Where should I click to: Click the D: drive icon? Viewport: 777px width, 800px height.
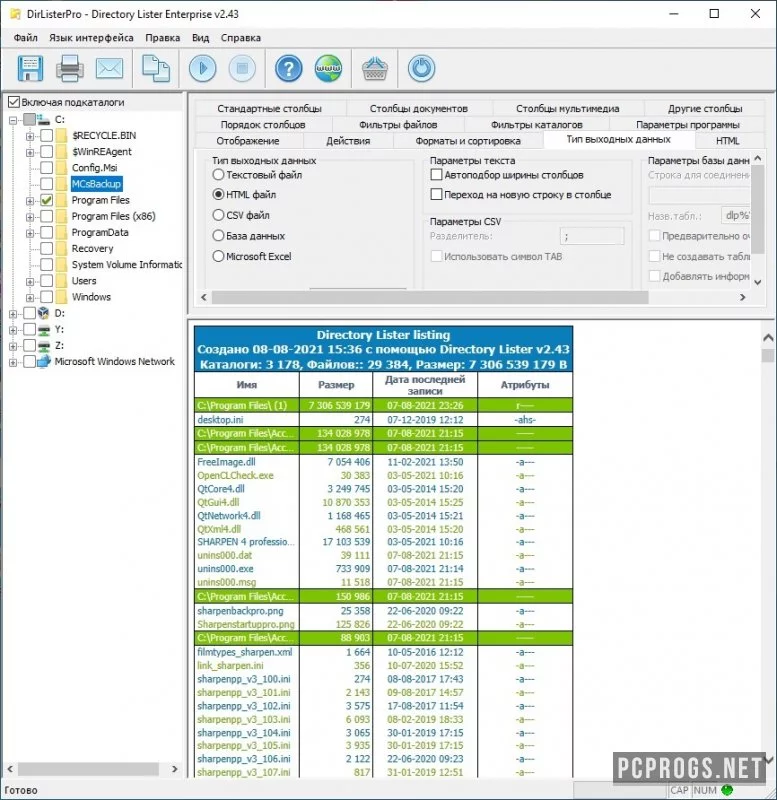point(43,313)
